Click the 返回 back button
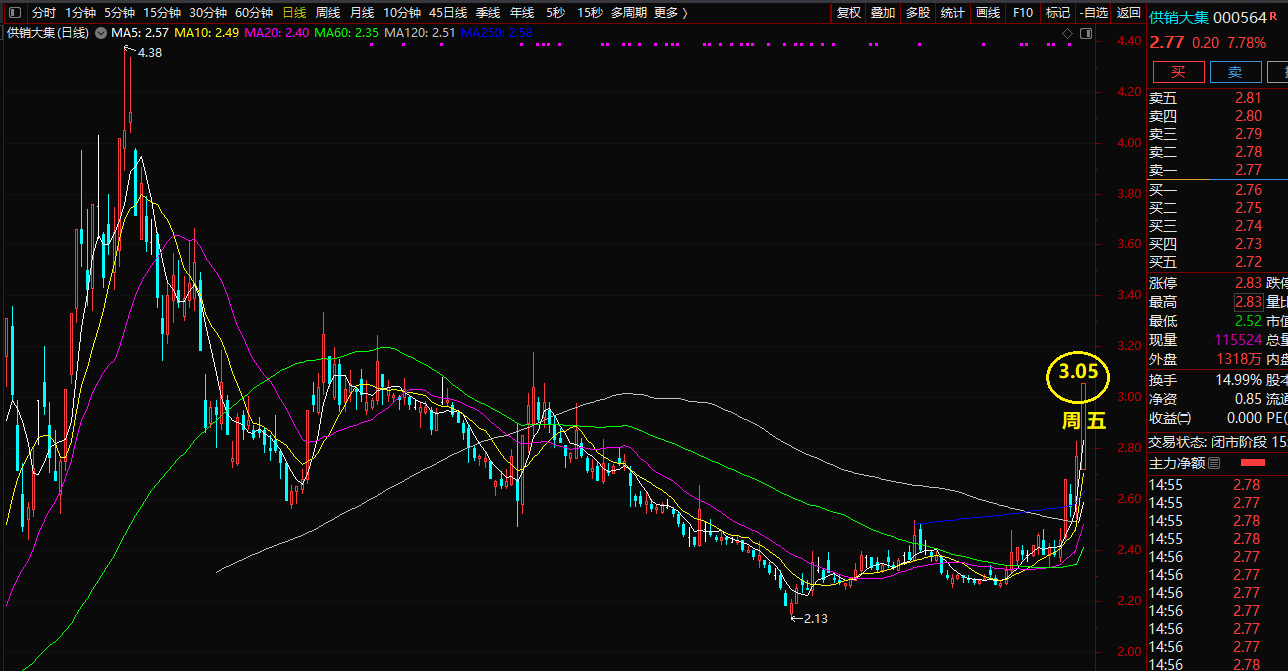The width and height of the screenshot is (1288, 671). coord(1128,13)
